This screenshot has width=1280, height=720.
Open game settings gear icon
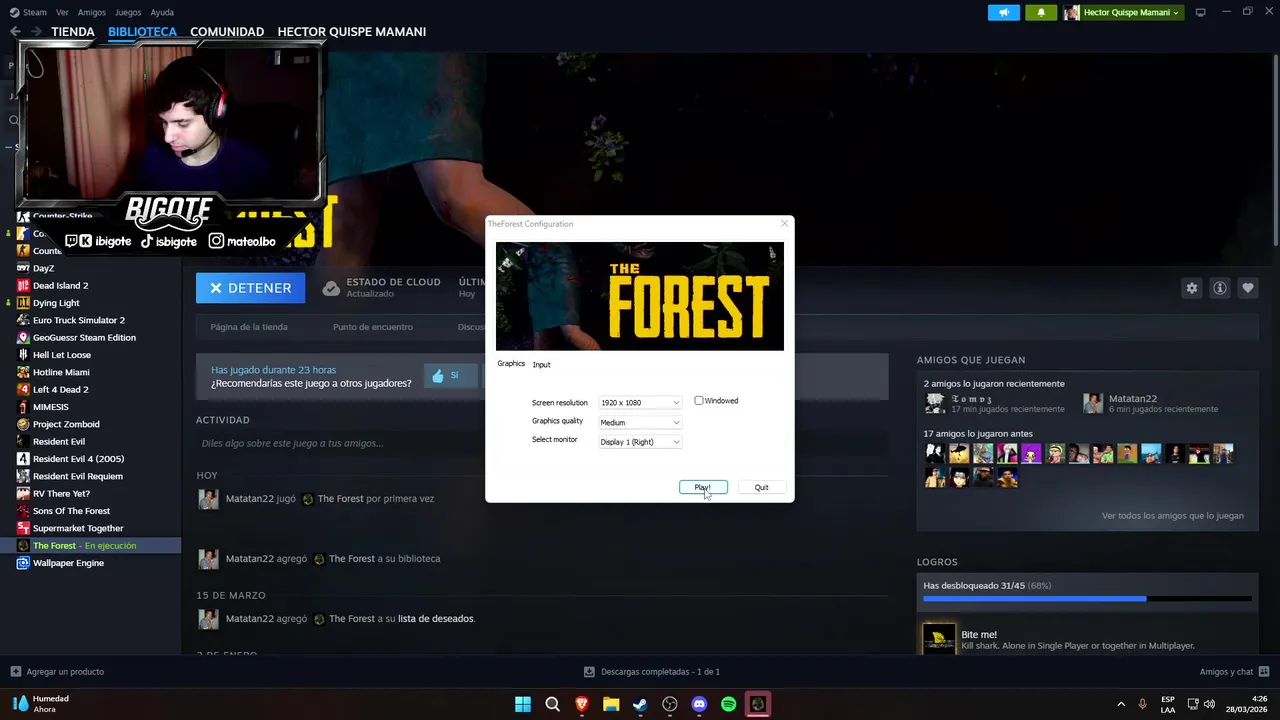pos(1191,288)
